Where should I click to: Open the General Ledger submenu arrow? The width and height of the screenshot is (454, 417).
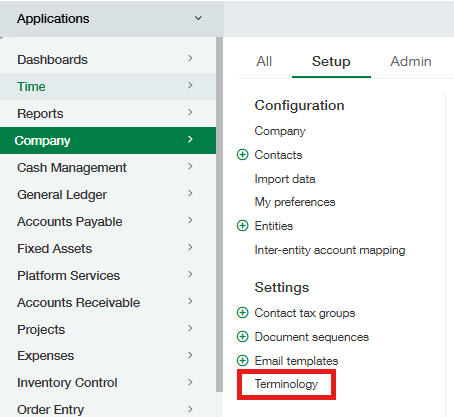click(190, 193)
